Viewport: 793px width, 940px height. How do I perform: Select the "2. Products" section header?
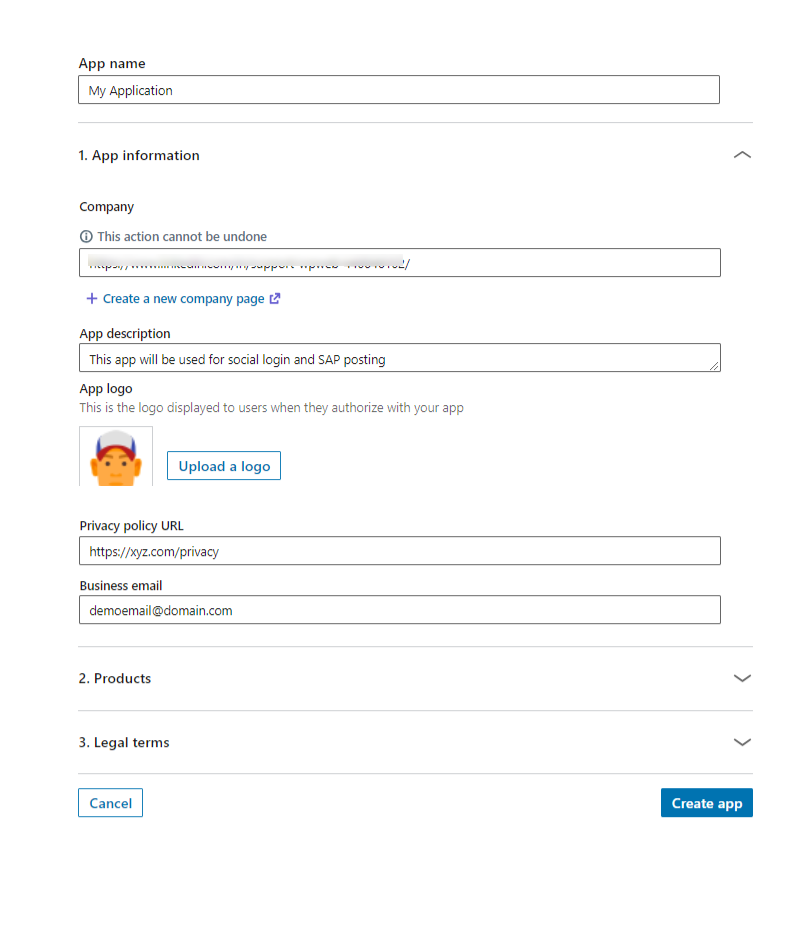click(x=114, y=678)
